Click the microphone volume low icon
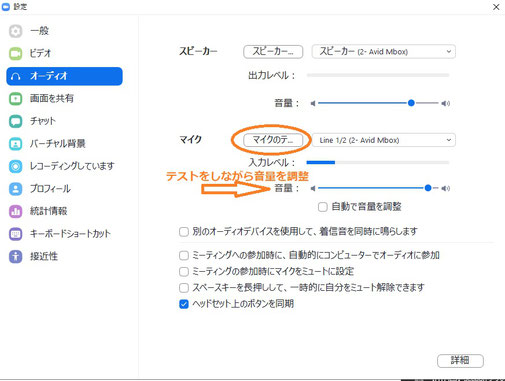Viewport: 505px width, 381px height. tap(313, 188)
